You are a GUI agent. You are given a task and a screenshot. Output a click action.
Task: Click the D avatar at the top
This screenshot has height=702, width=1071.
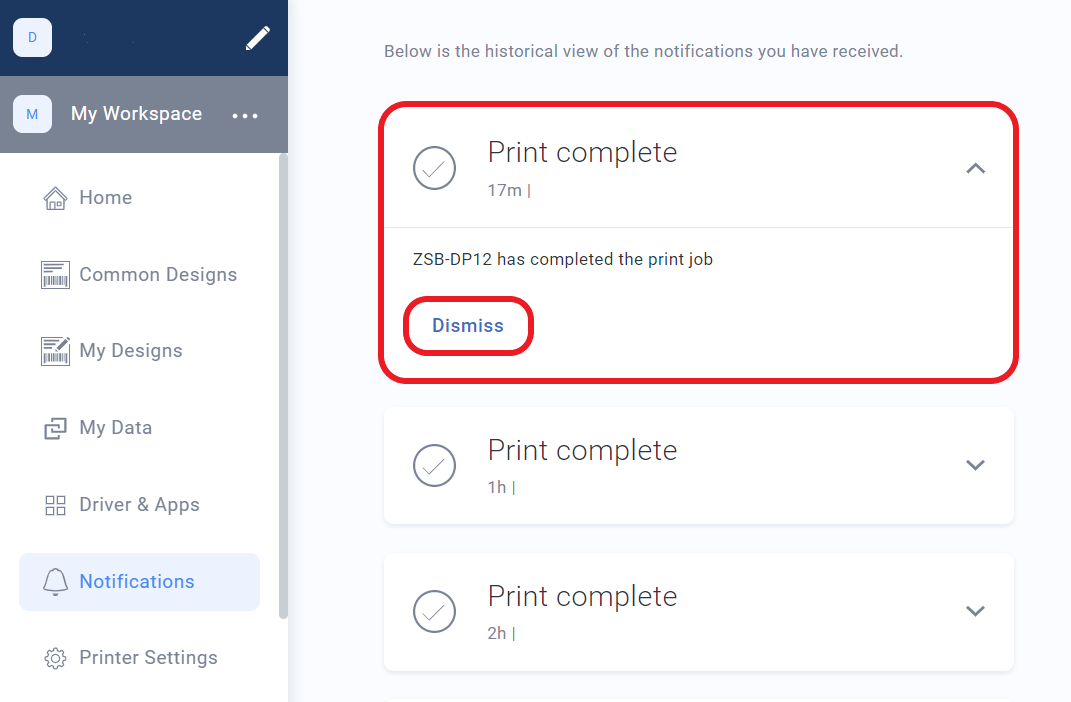(x=31, y=36)
